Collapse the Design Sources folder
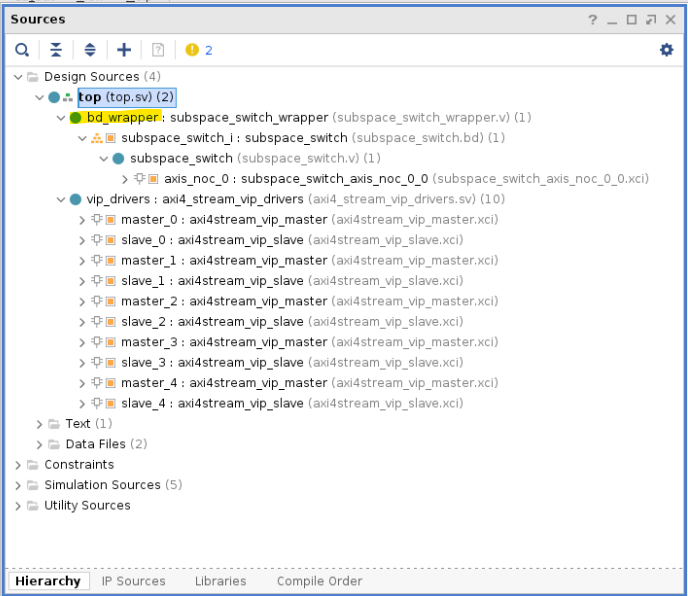The image size is (688, 596). [18, 77]
